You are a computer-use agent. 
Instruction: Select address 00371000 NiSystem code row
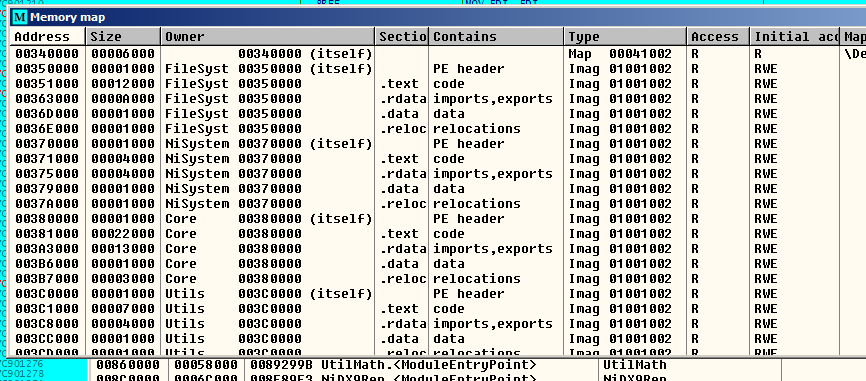[438, 158]
